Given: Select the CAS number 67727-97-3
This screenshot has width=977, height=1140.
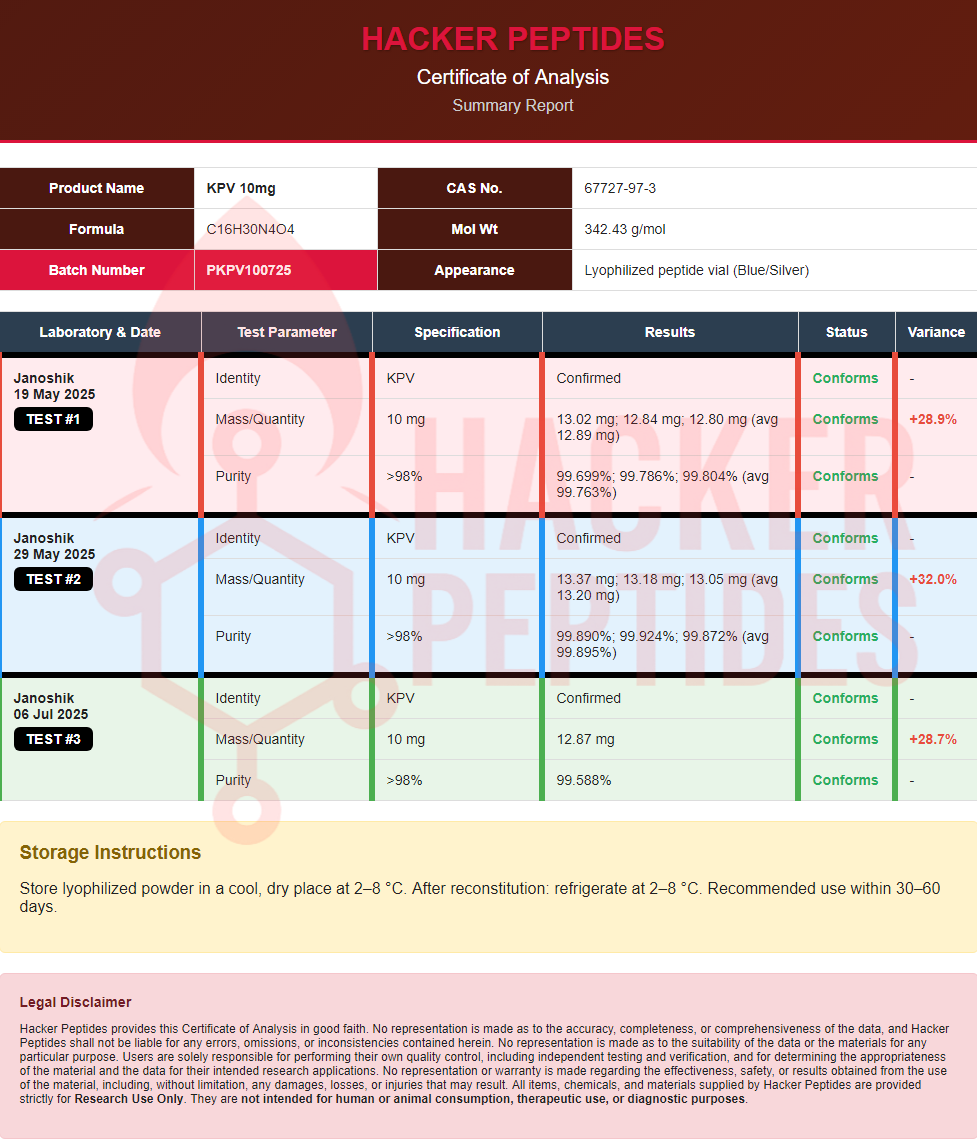Looking at the screenshot, I should (x=620, y=188).
